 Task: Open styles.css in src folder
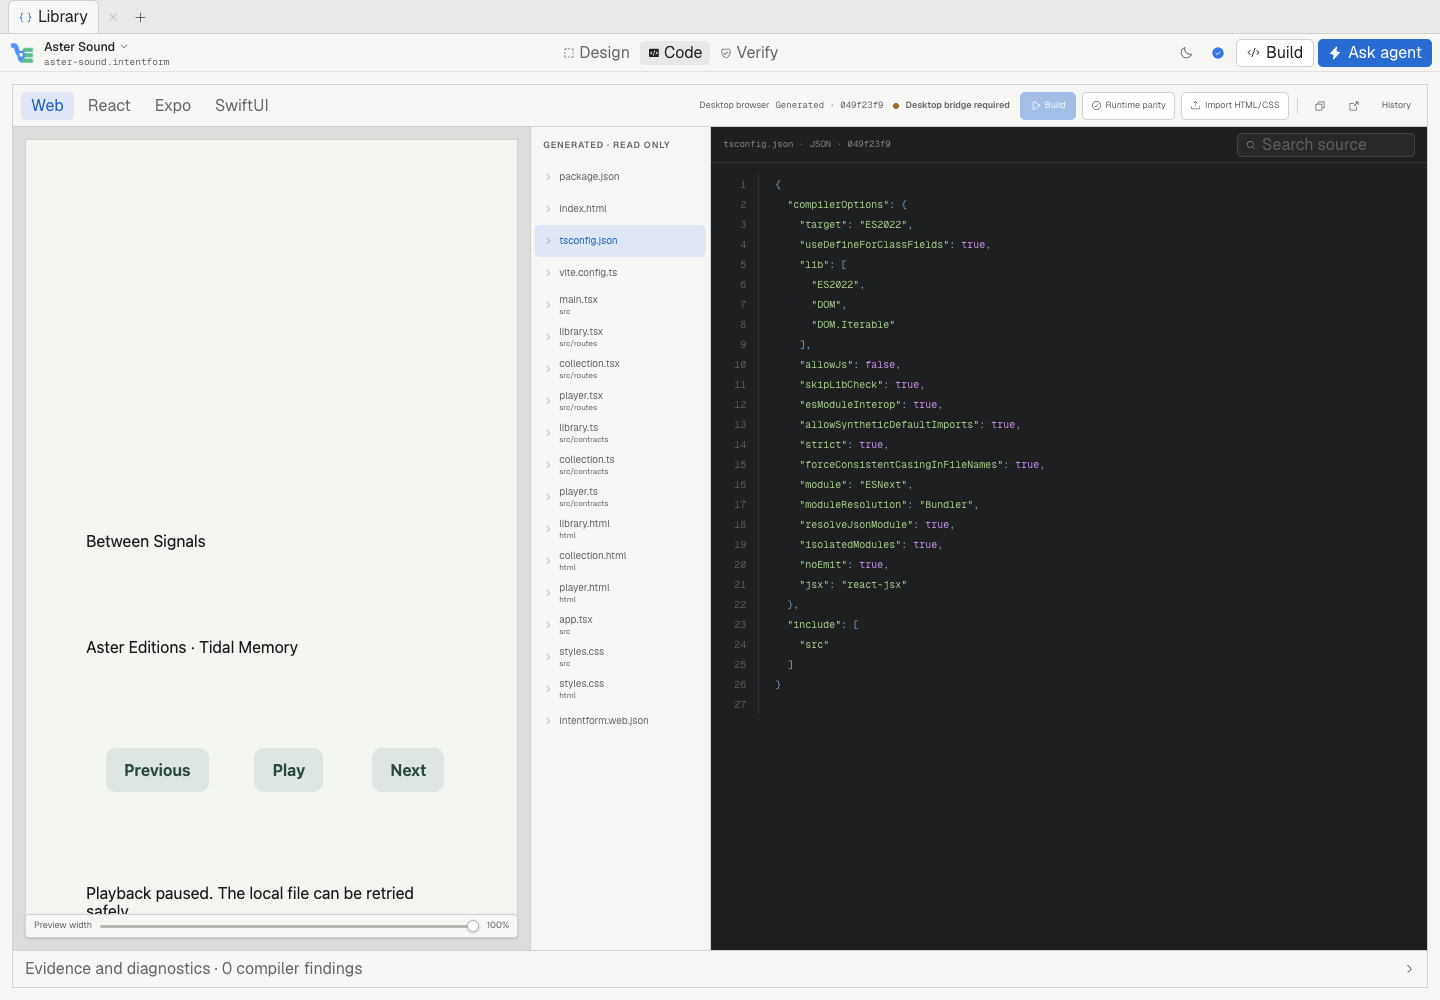(x=620, y=657)
